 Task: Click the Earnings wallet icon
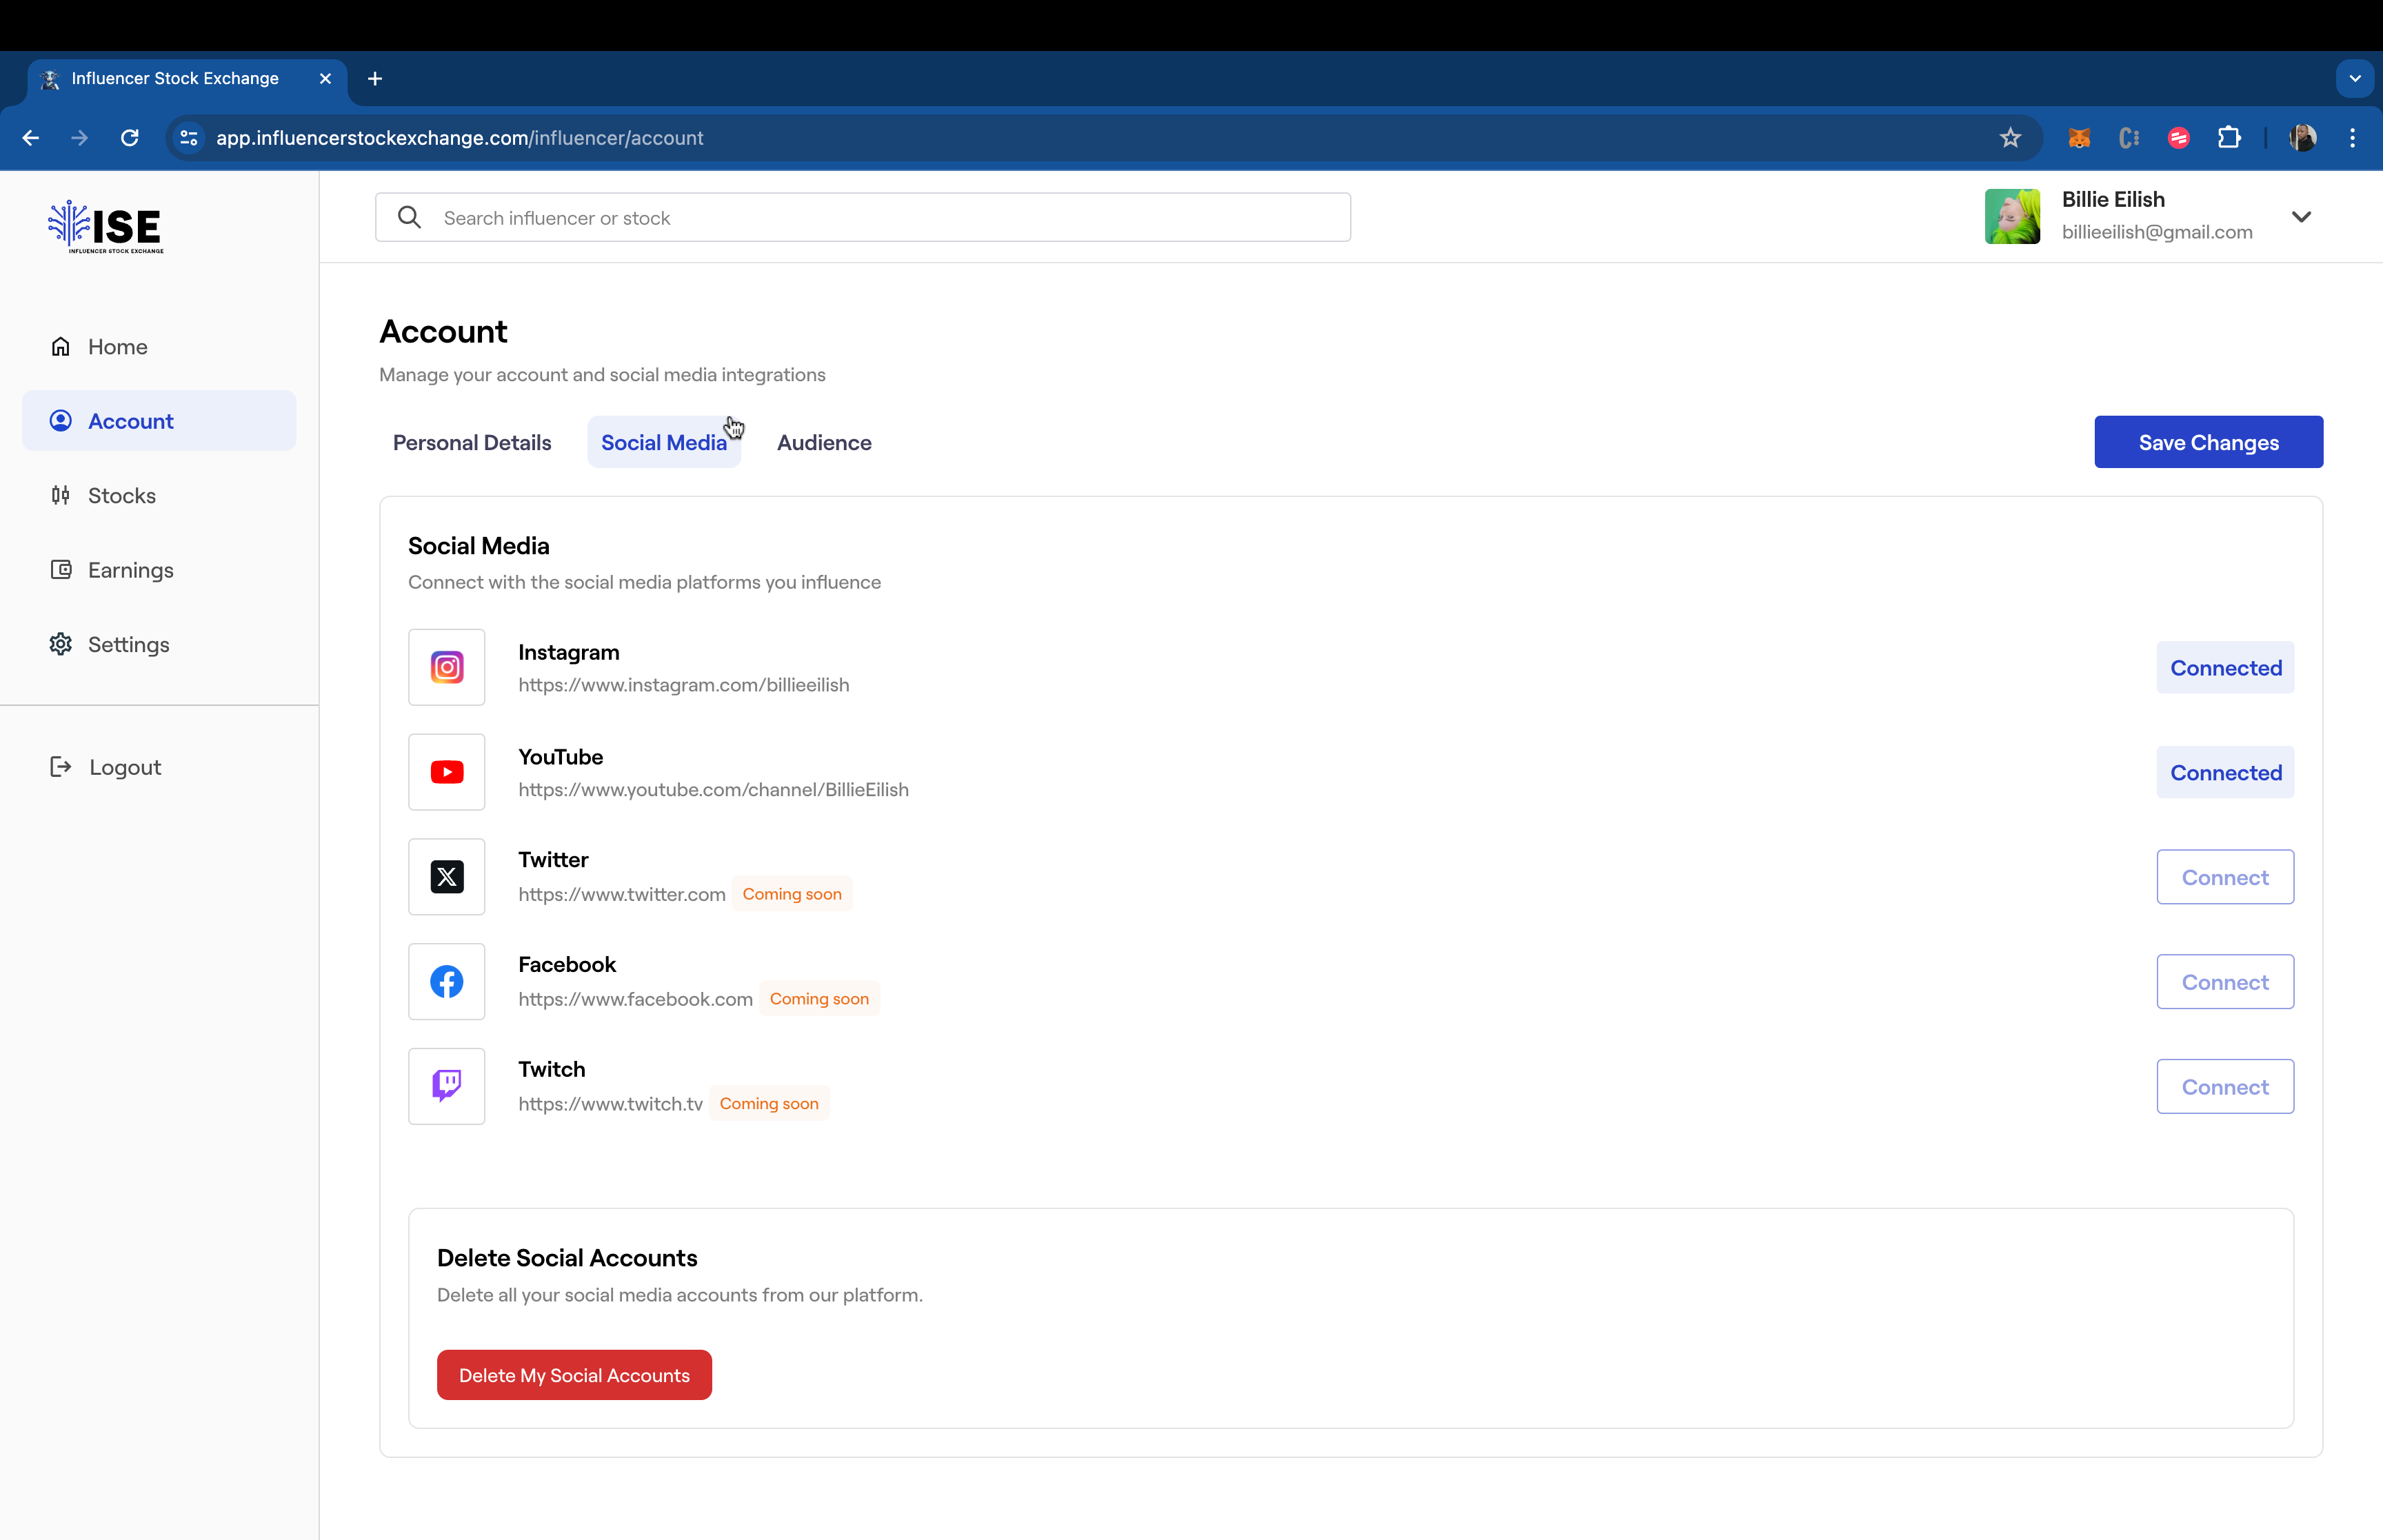click(61, 570)
